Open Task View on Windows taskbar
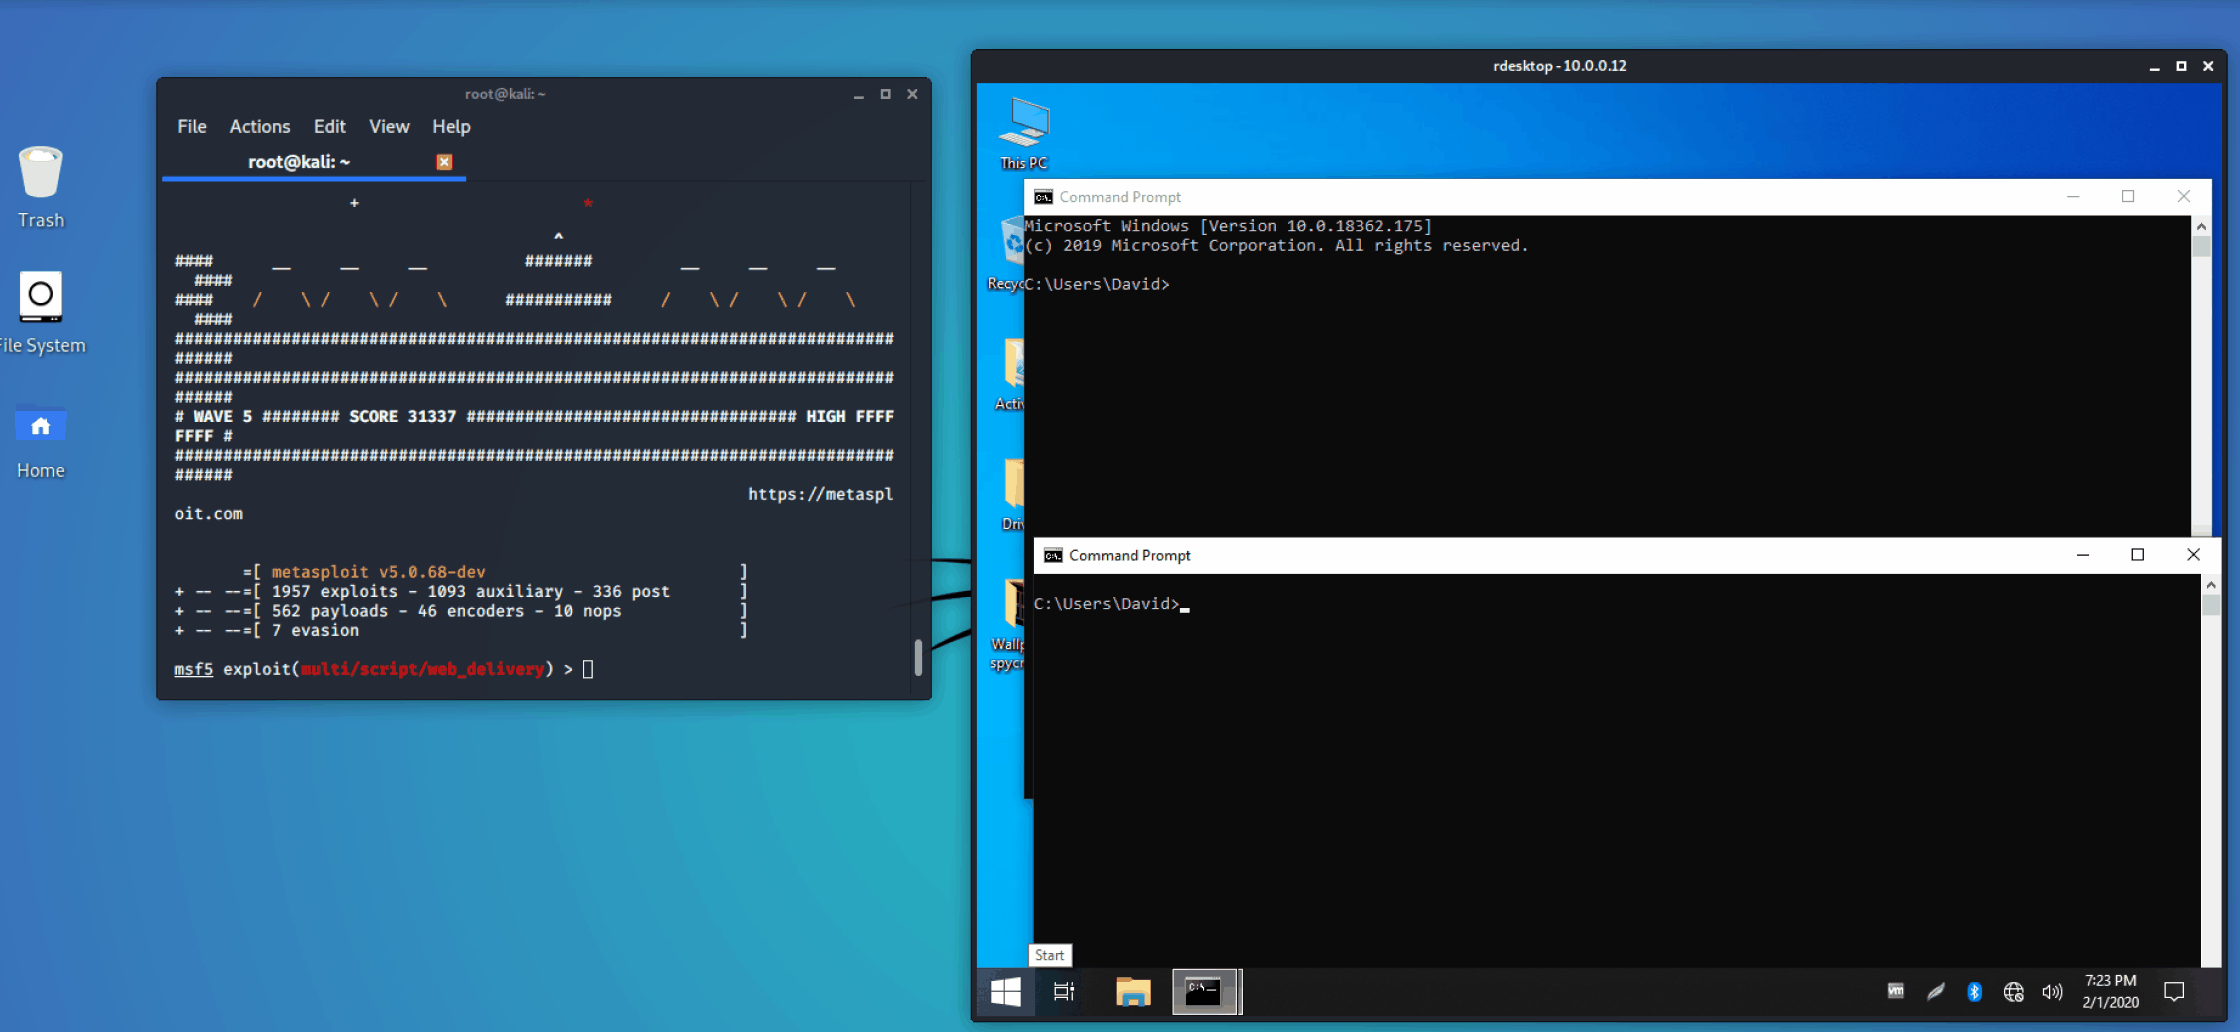Viewport: 2240px width, 1032px height. [x=1064, y=991]
